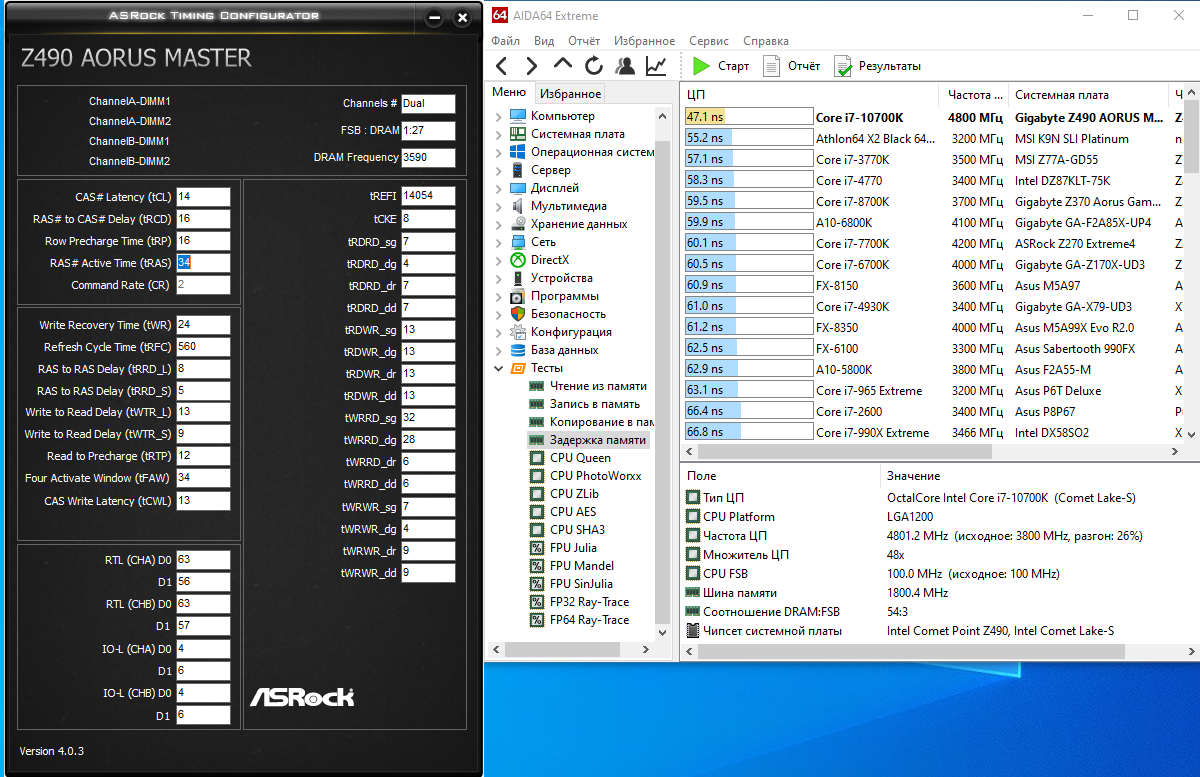Select the Устройства icon in tree
1200x777 pixels.
pos(517,278)
